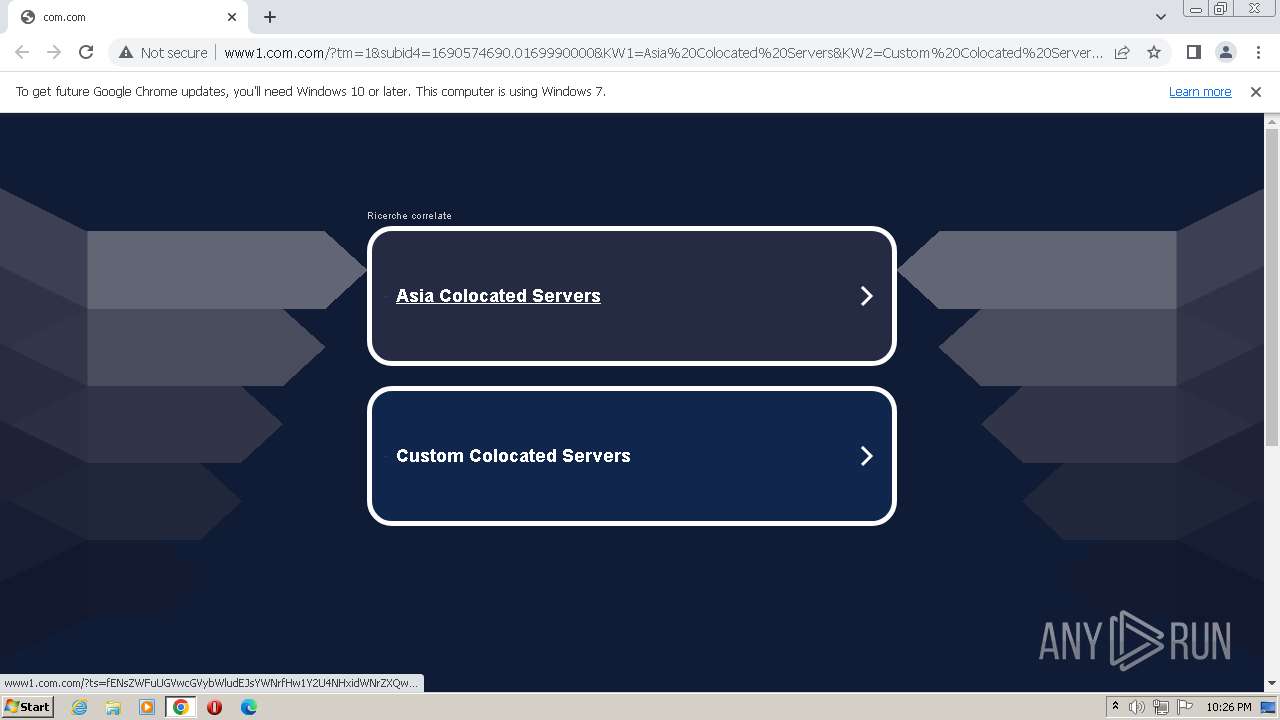Click arrow on Asia Colocated Servers card

coord(867,296)
